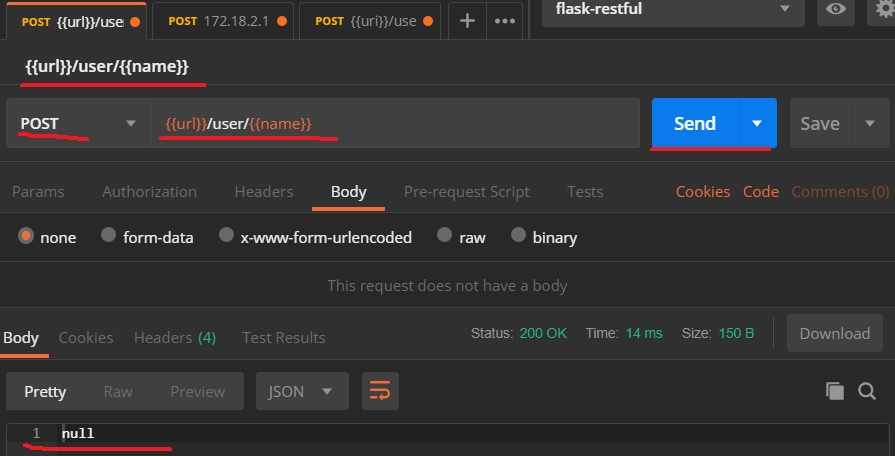Select x-www-form-urlencoded body type
Viewport: 895px width, 456px height.
point(226,235)
